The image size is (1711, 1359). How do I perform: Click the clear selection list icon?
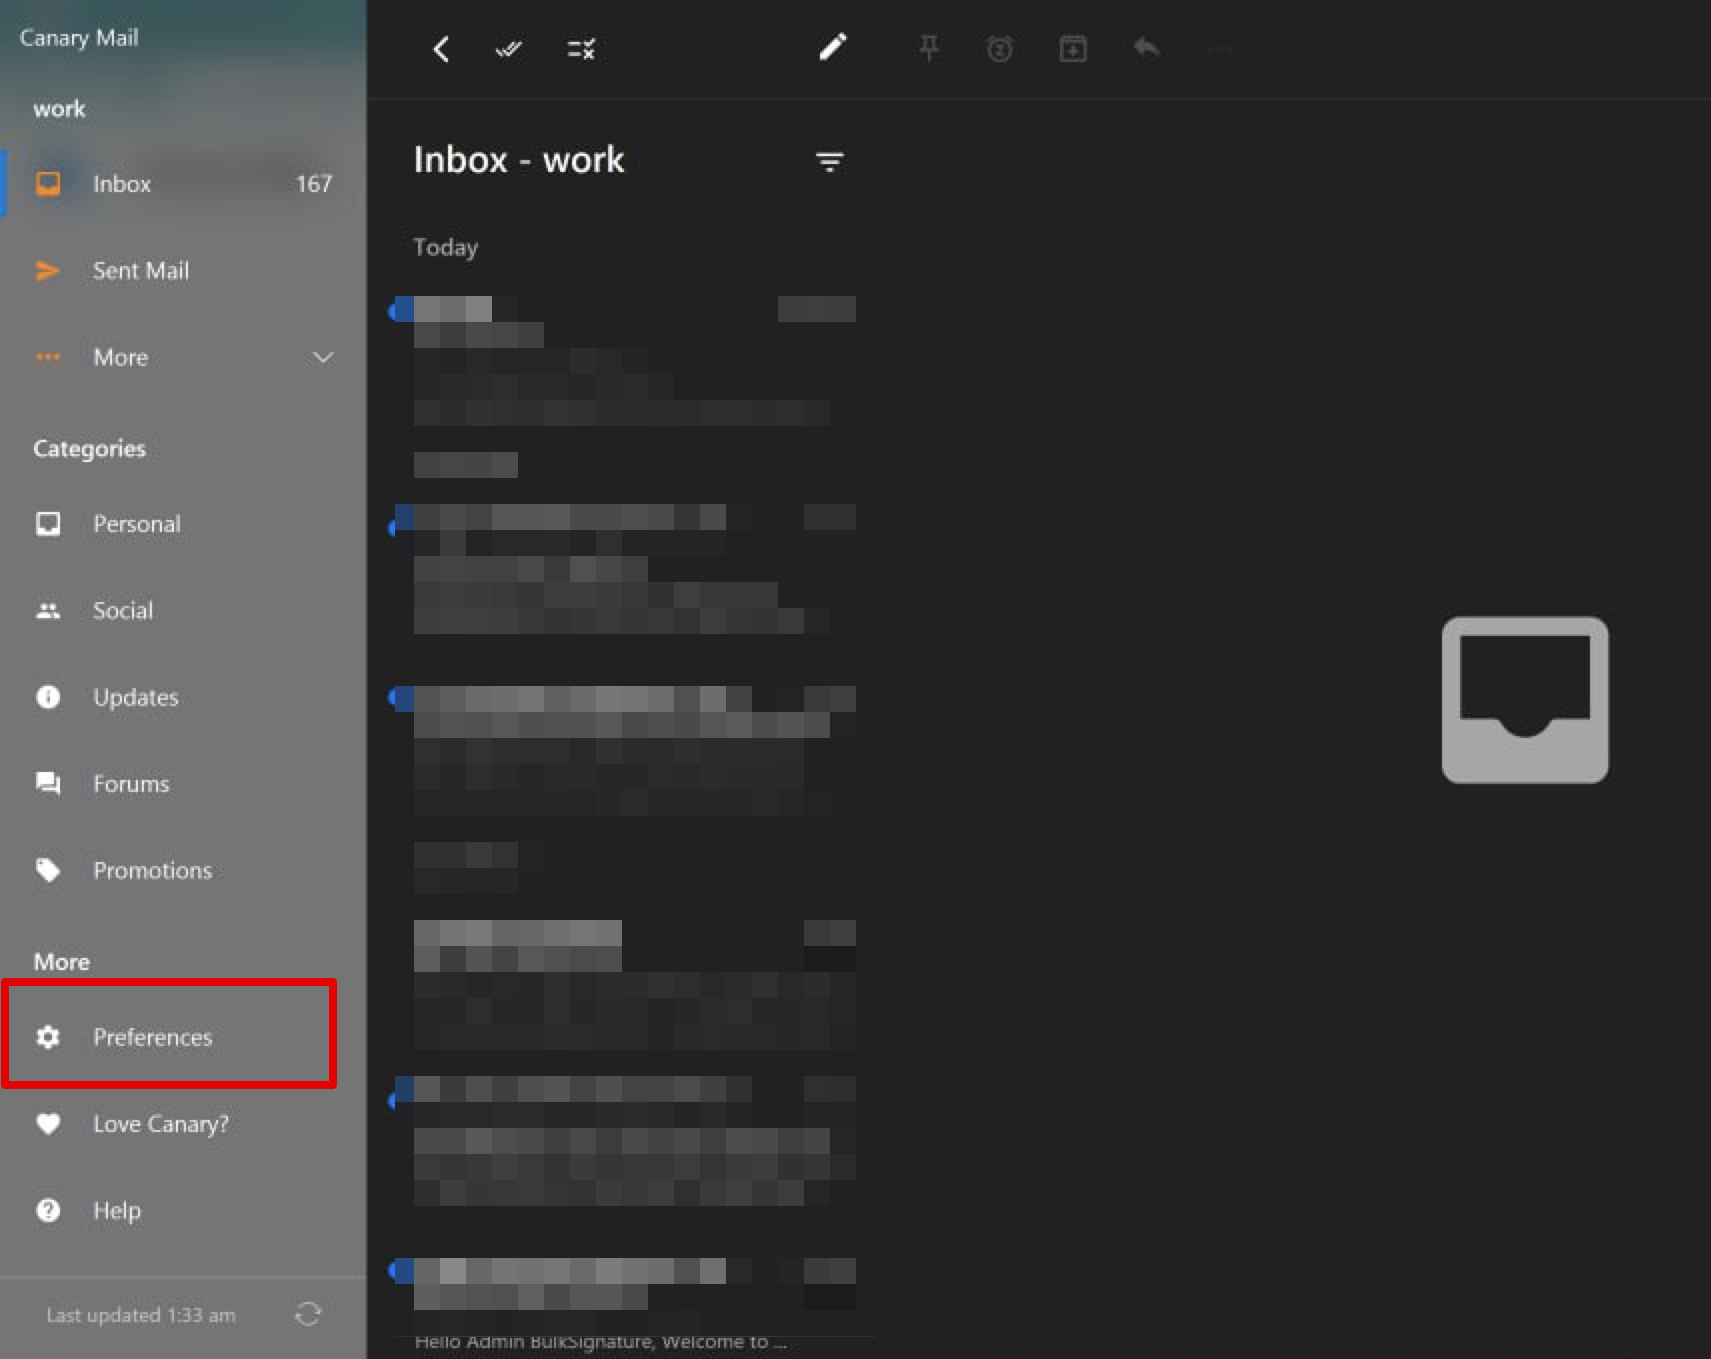click(x=581, y=49)
